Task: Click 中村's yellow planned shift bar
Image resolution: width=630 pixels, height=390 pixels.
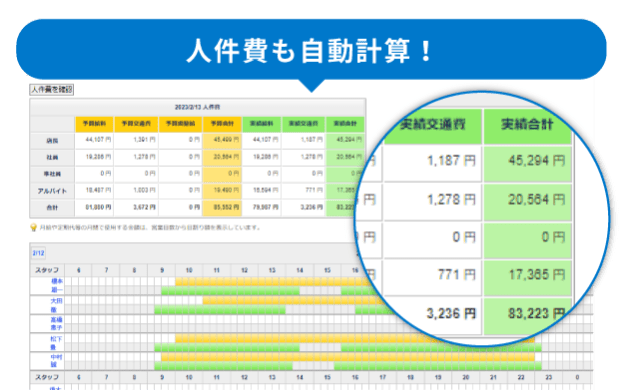Action: (348, 357)
